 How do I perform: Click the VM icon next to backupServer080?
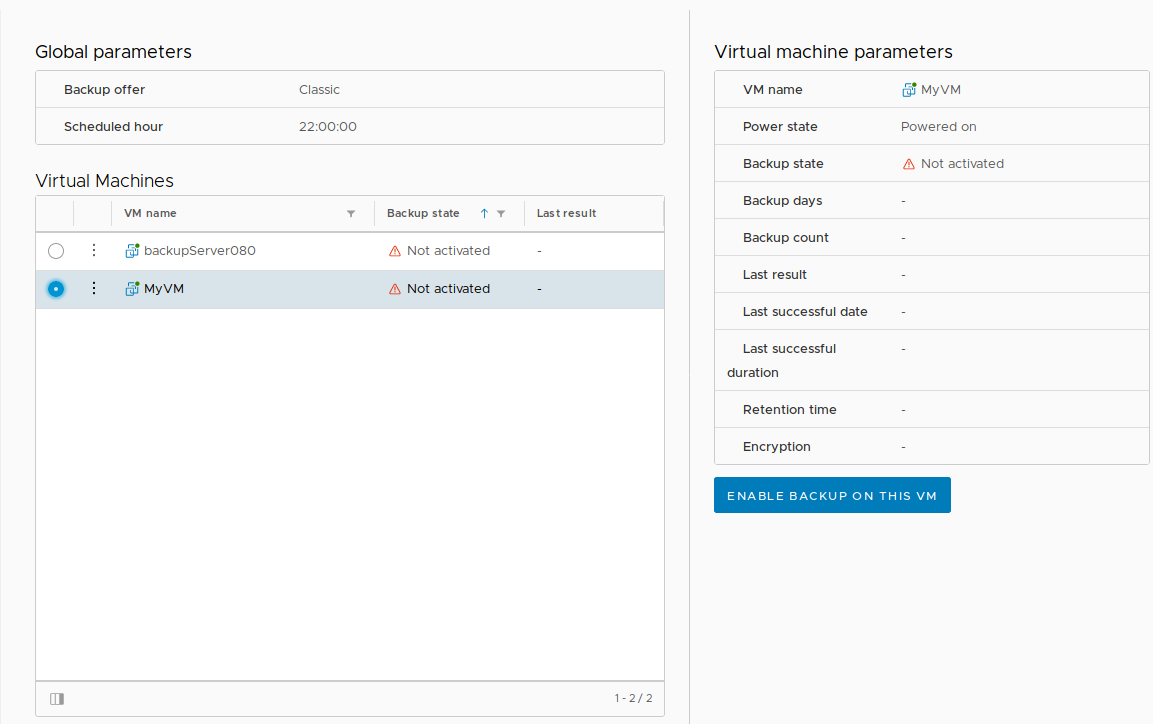tap(131, 250)
